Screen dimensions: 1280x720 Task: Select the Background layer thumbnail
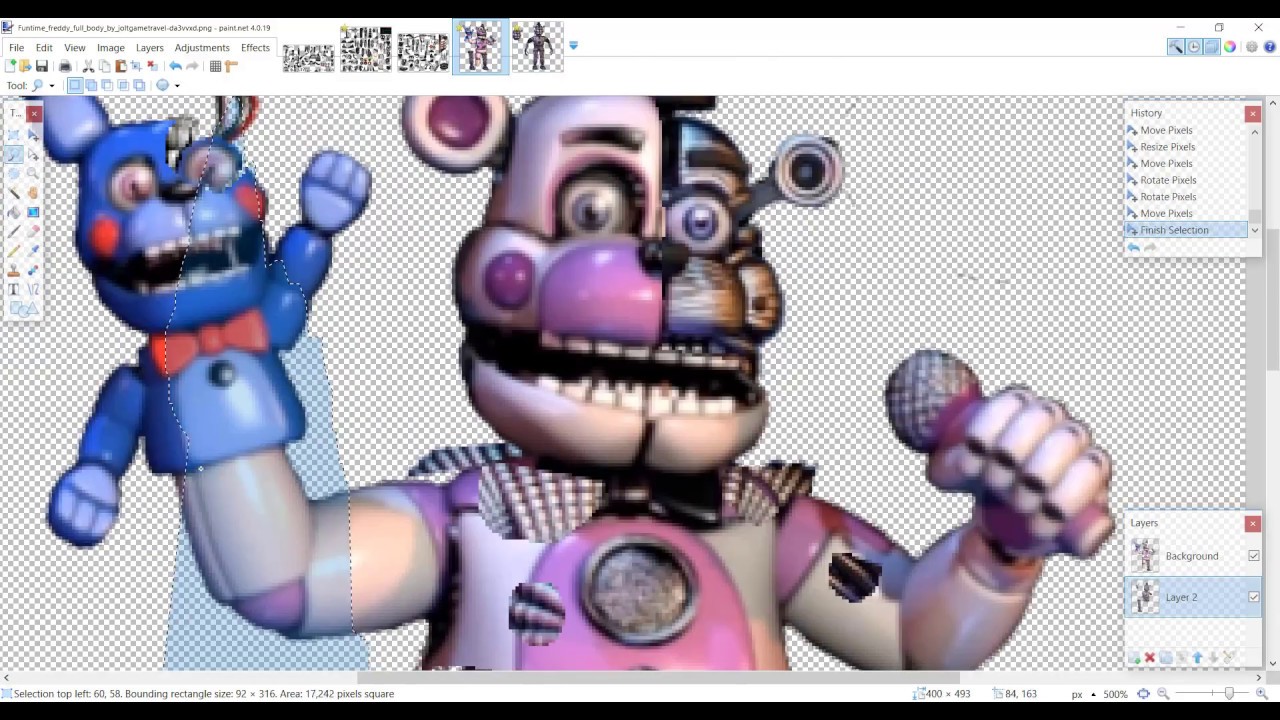(x=1145, y=556)
